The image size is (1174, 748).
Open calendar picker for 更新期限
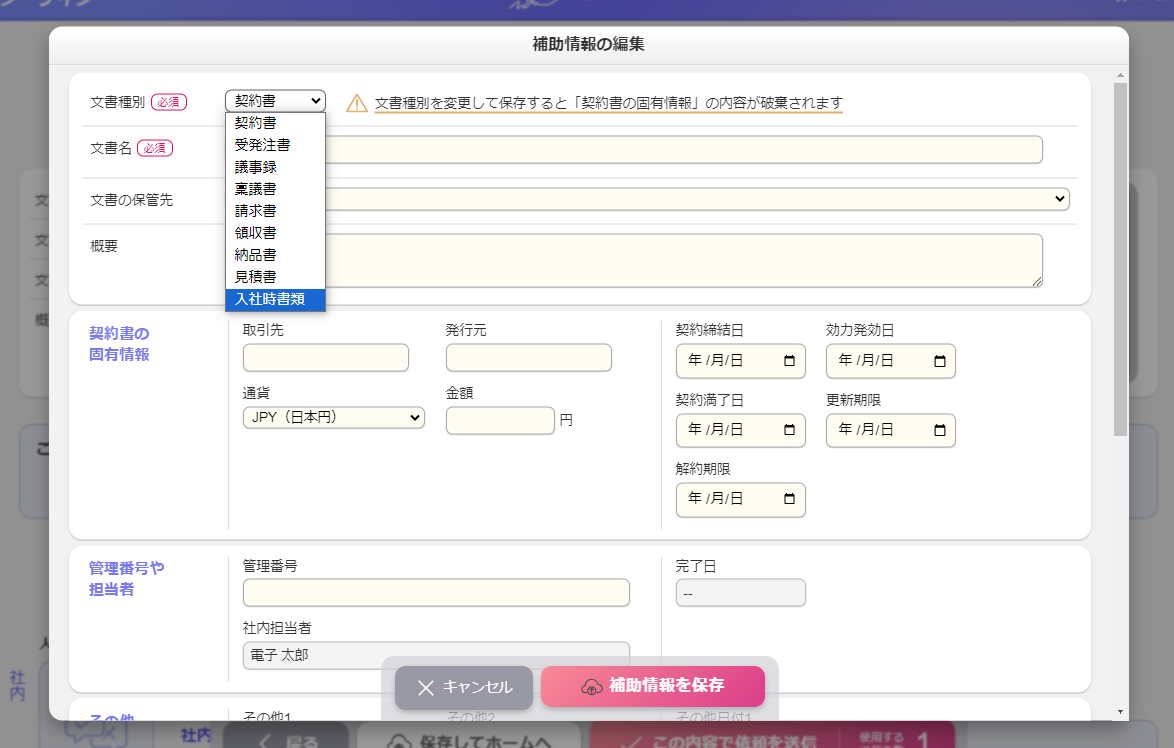click(940, 430)
